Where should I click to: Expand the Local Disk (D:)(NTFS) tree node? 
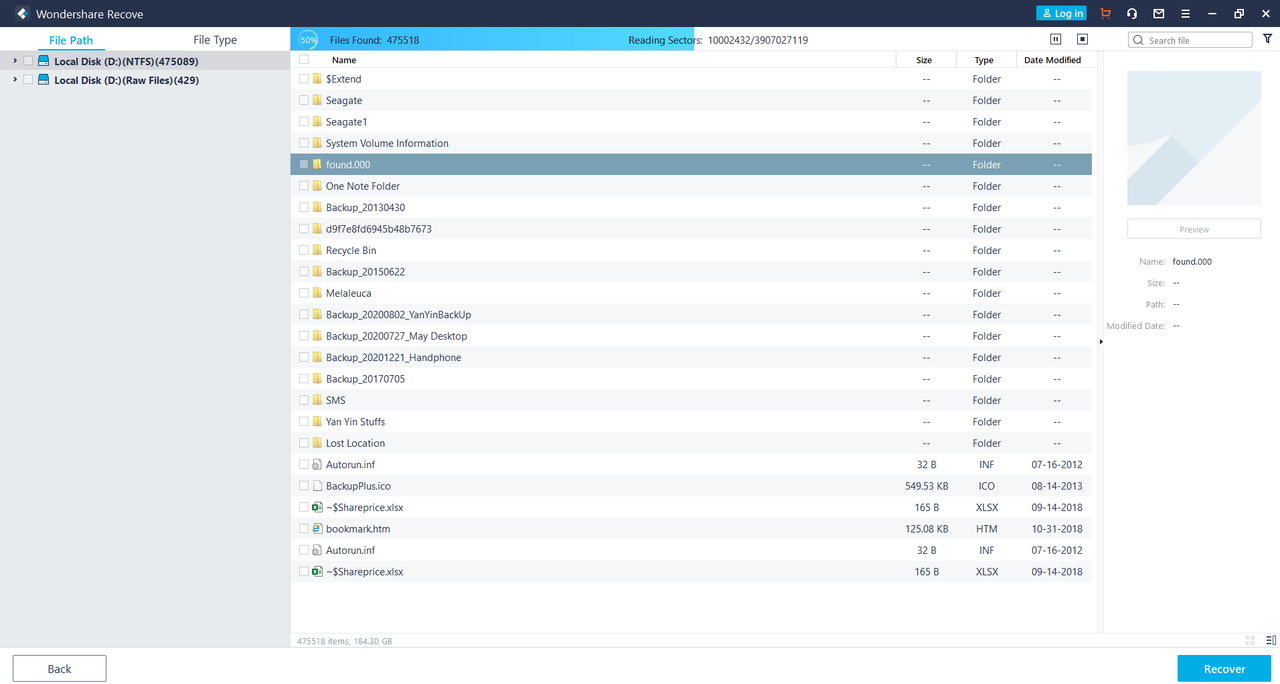click(x=14, y=61)
